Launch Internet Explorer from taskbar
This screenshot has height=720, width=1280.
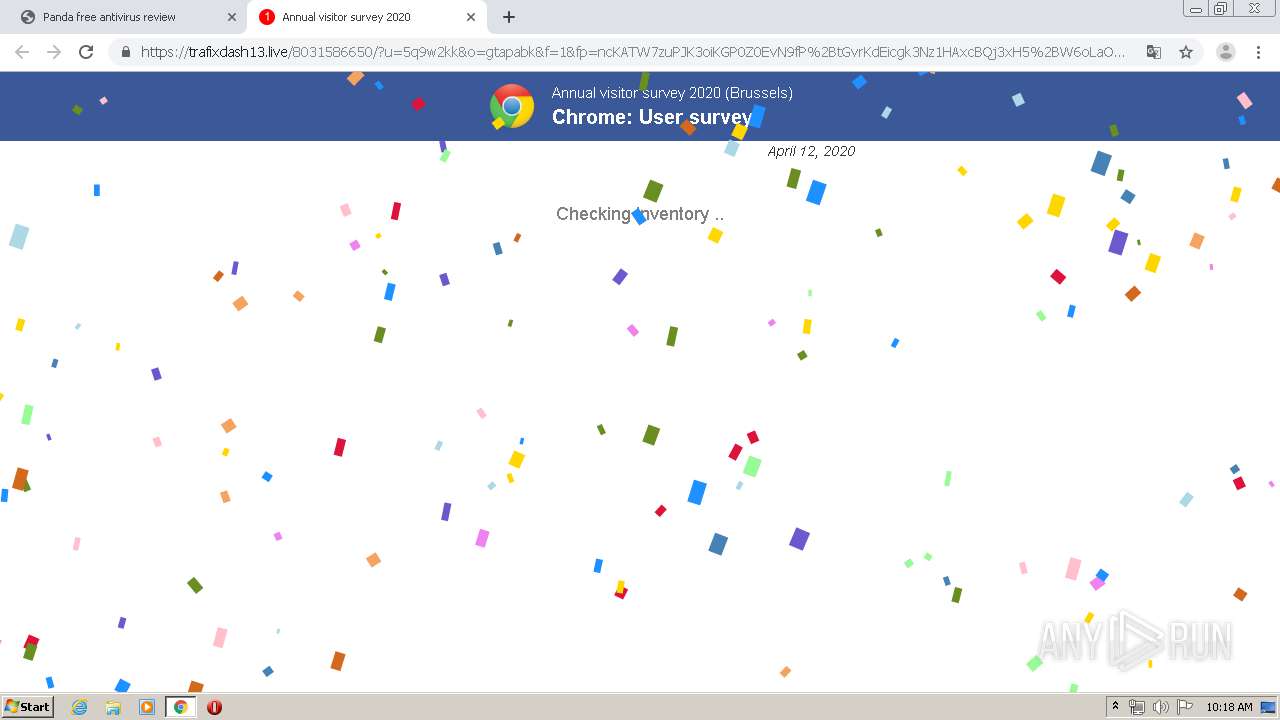pos(79,707)
